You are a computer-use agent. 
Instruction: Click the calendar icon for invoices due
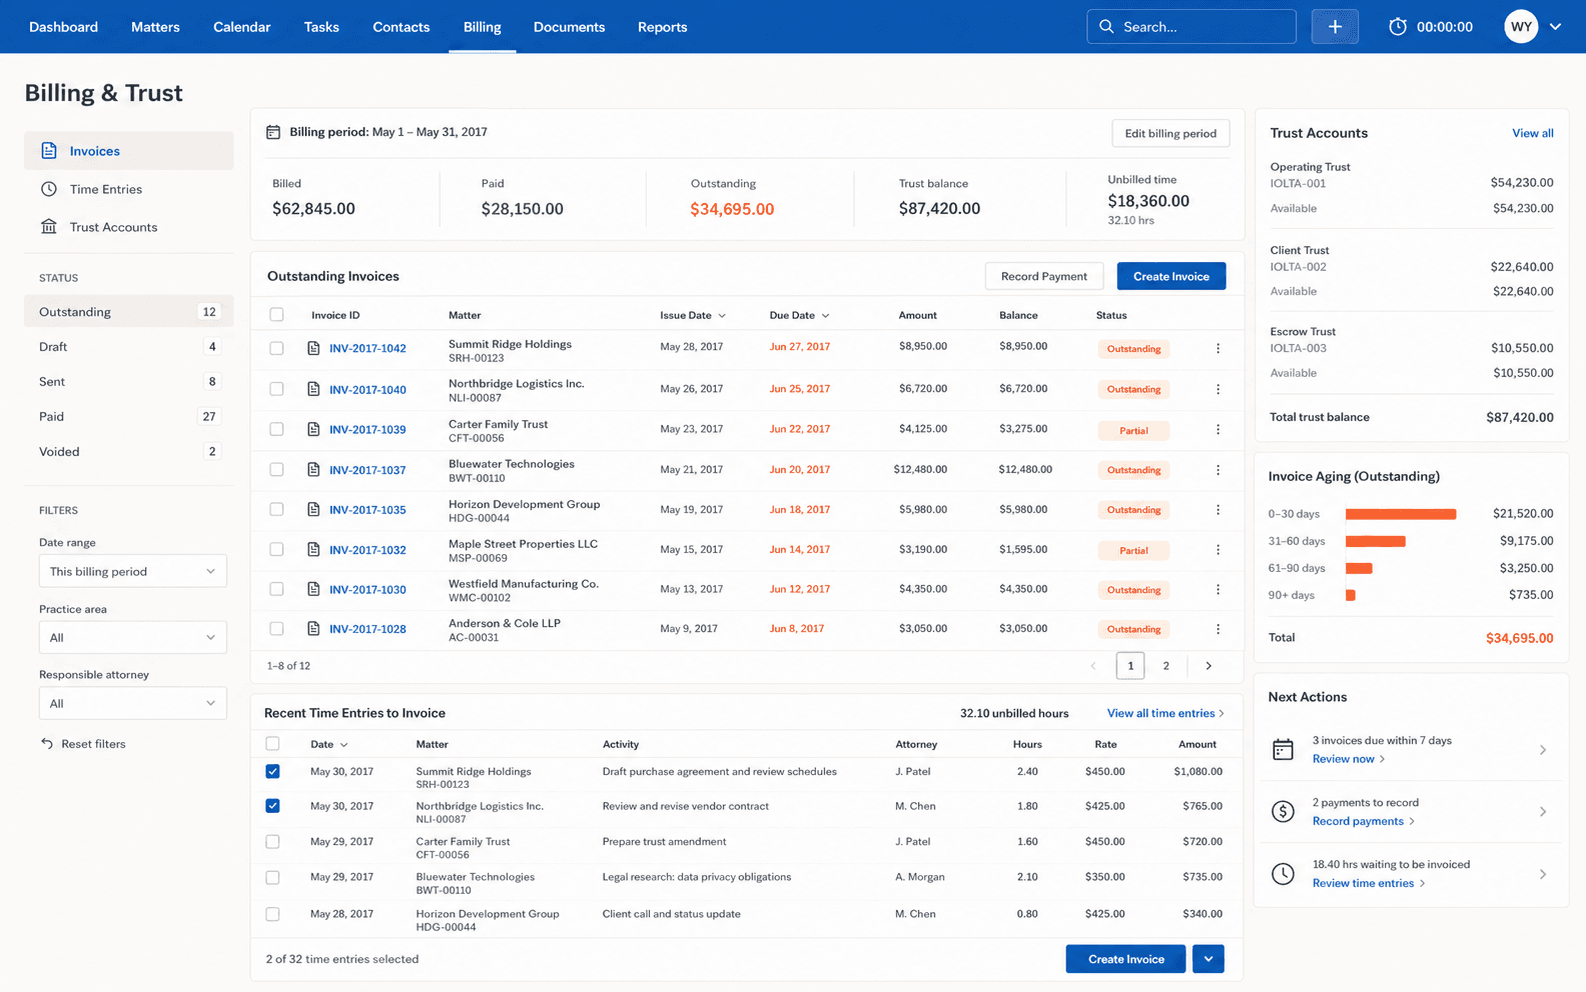click(x=1283, y=749)
